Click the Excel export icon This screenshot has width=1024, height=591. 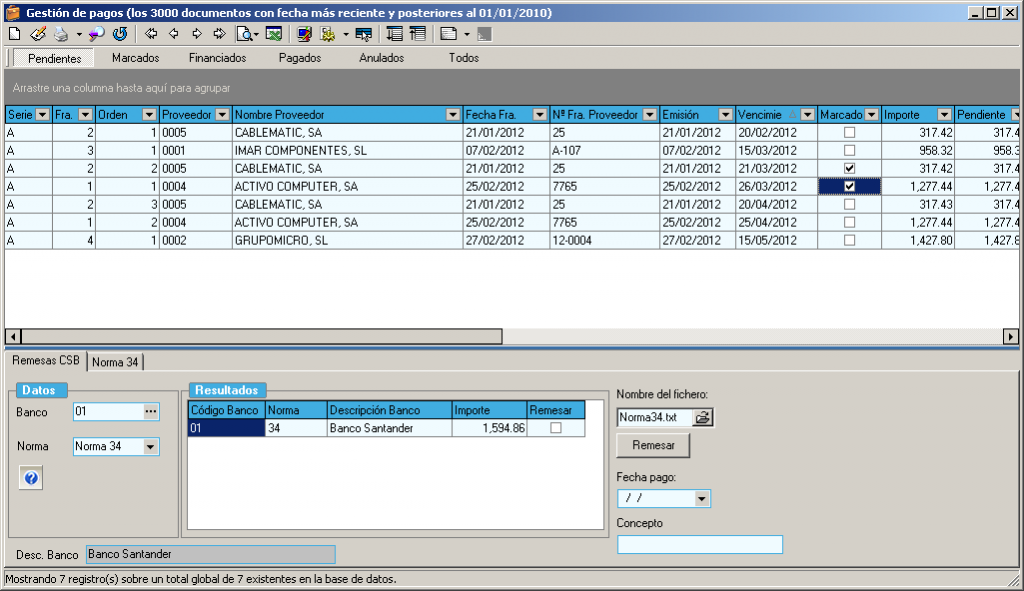pyautogui.click(x=273, y=34)
